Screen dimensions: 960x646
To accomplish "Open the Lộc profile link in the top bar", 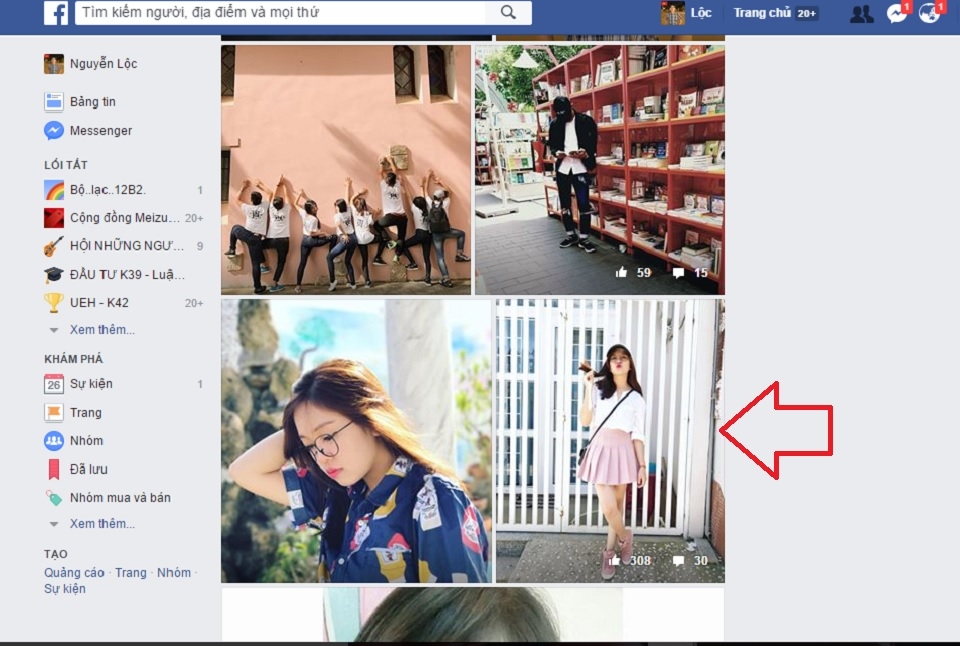I will 701,13.
